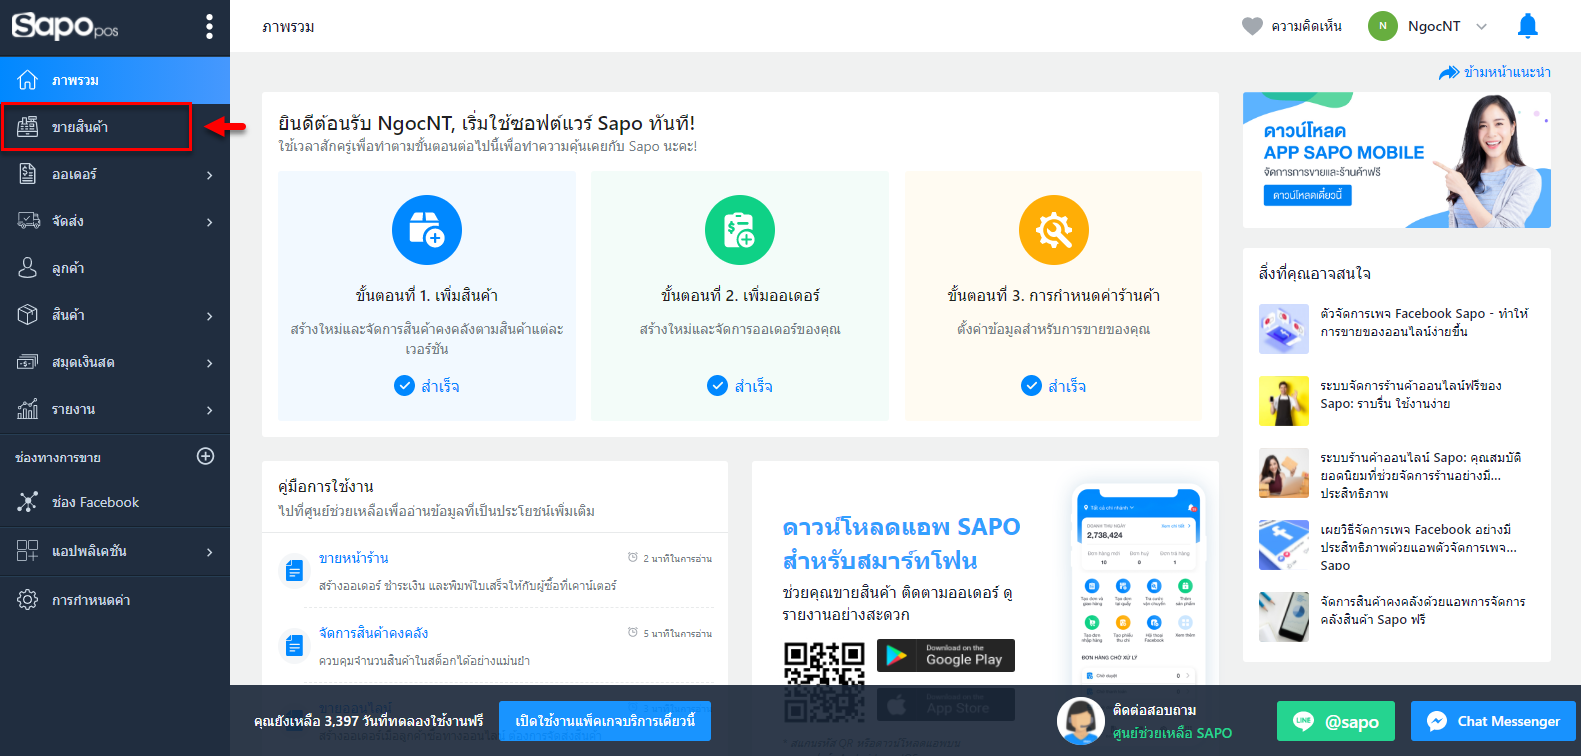Open article เผยวิธีจัดการเพจ Facebook thumbnail
The width and height of the screenshot is (1581, 756).
tap(1284, 545)
